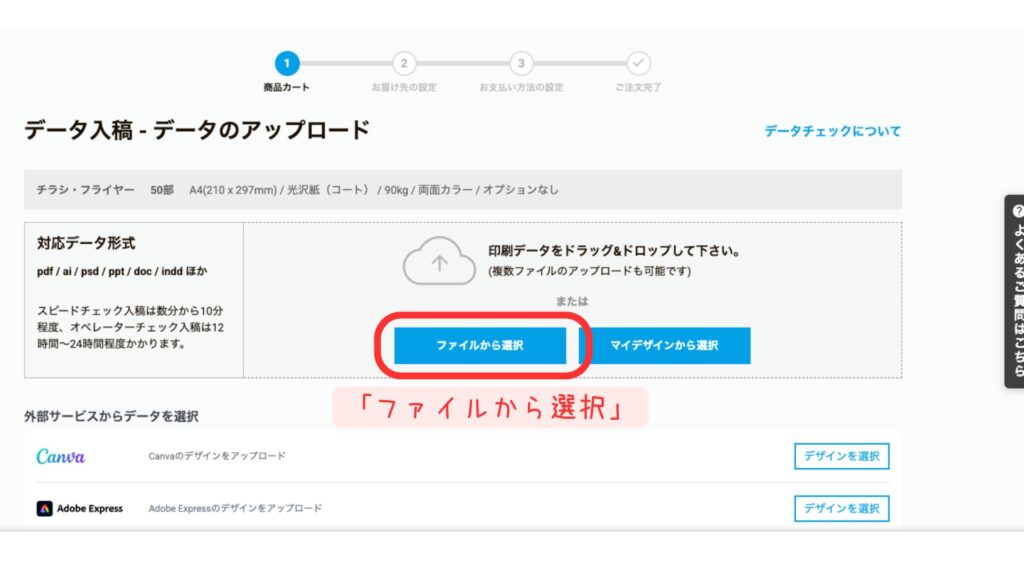Open the データチェックについて link
The image size is (1024, 576).
pos(832,129)
